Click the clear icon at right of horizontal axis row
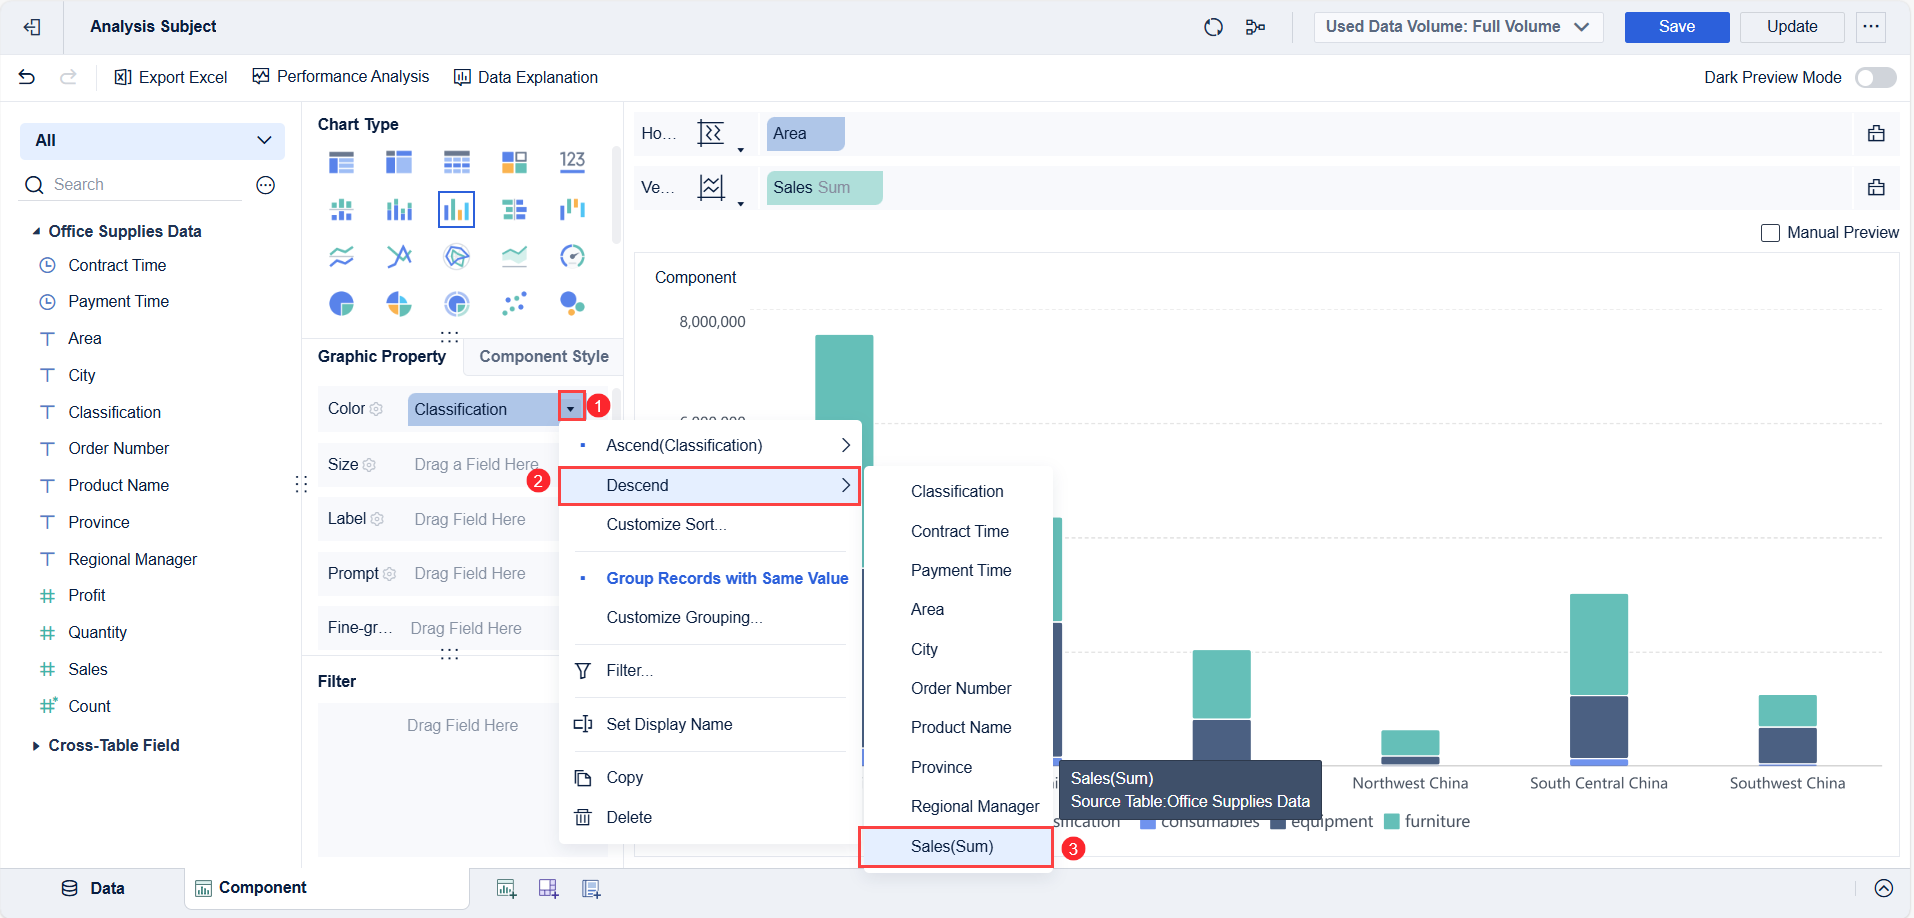 [1876, 133]
